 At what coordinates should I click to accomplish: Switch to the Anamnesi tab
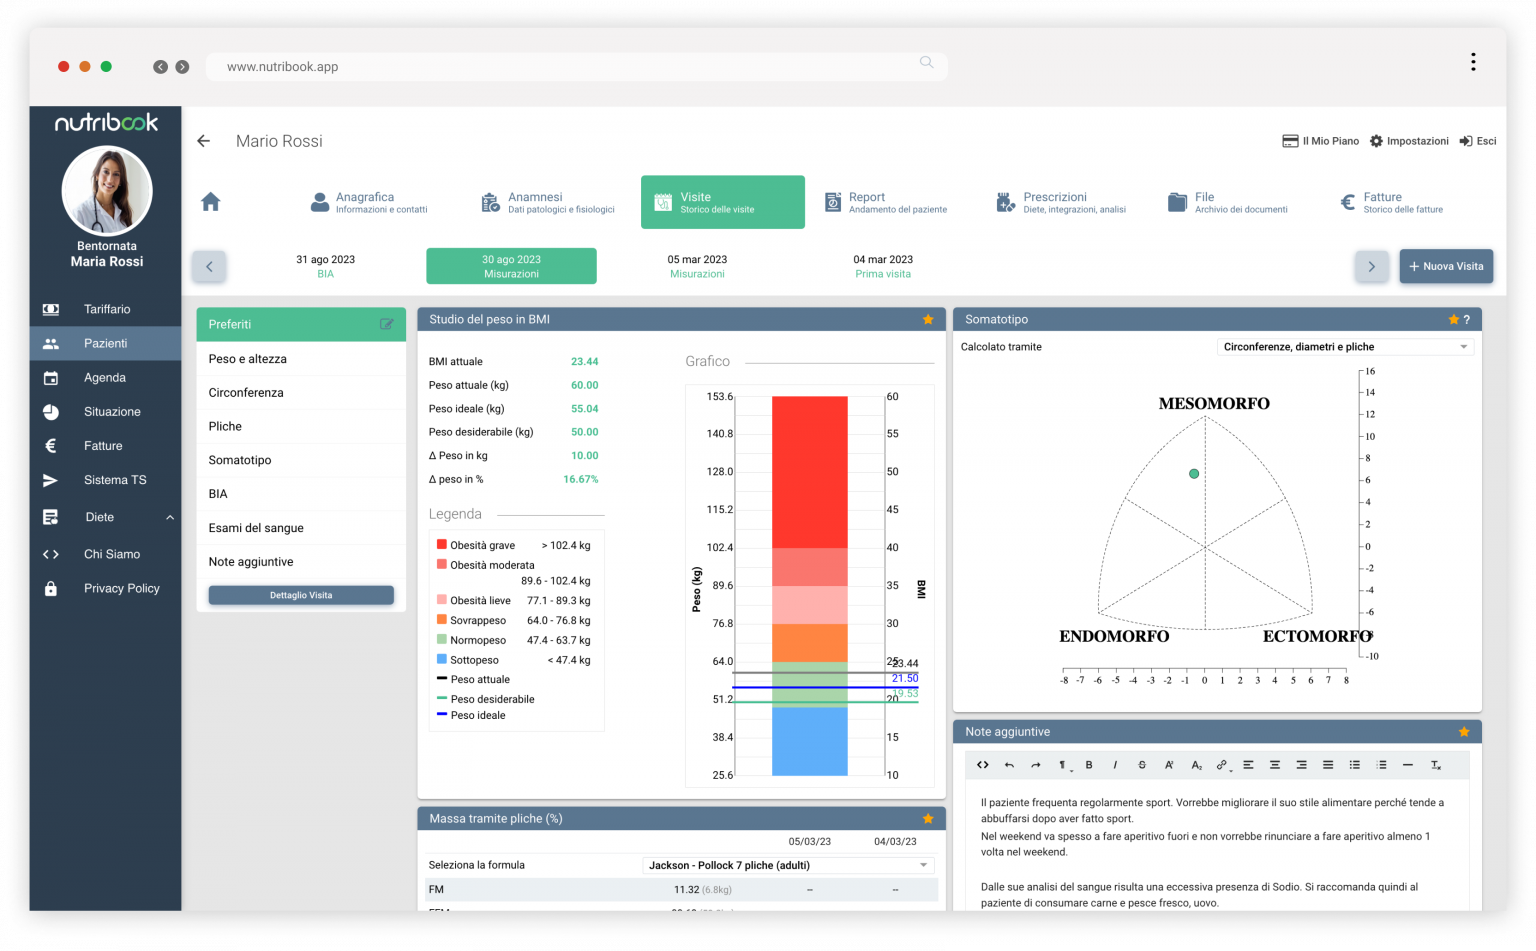tap(548, 202)
